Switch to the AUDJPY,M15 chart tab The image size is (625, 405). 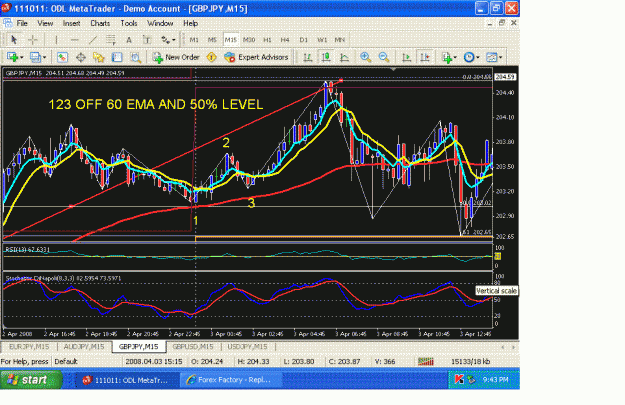click(x=84, y=347)
